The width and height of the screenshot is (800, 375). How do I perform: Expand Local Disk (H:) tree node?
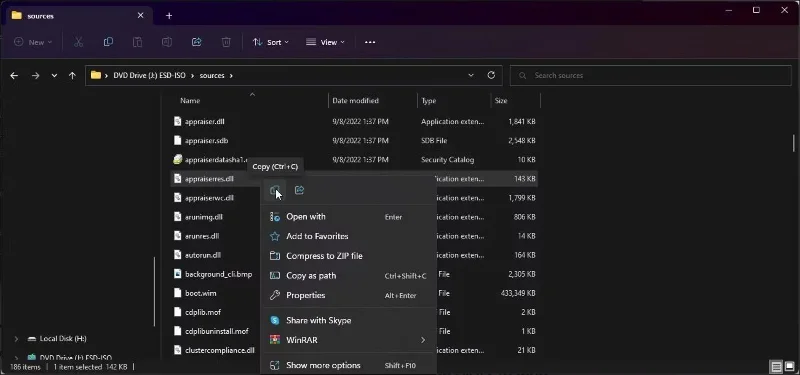[16, 339]
